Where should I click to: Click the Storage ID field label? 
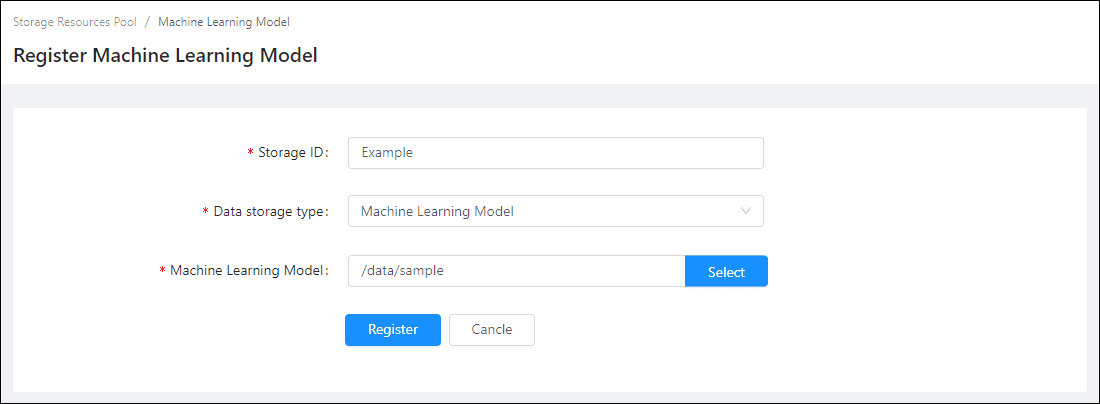click(293, 153)
